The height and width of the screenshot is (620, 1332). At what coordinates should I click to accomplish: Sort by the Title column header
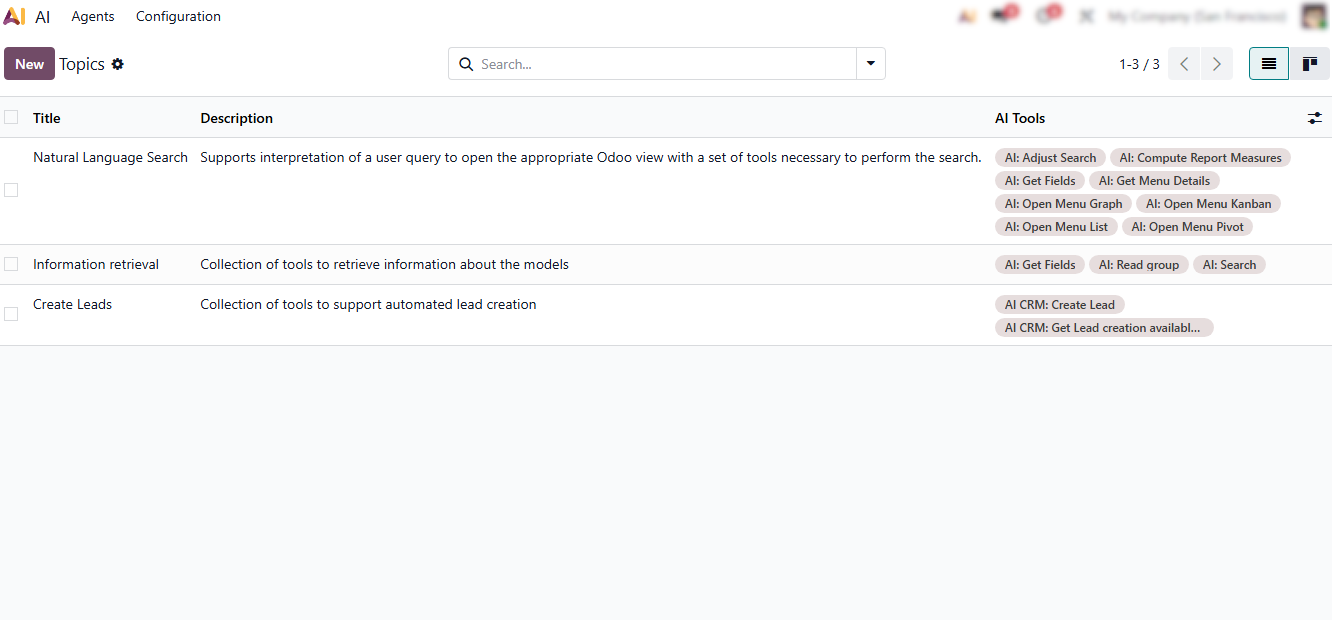pyautogui.click(x=47, y=118)
